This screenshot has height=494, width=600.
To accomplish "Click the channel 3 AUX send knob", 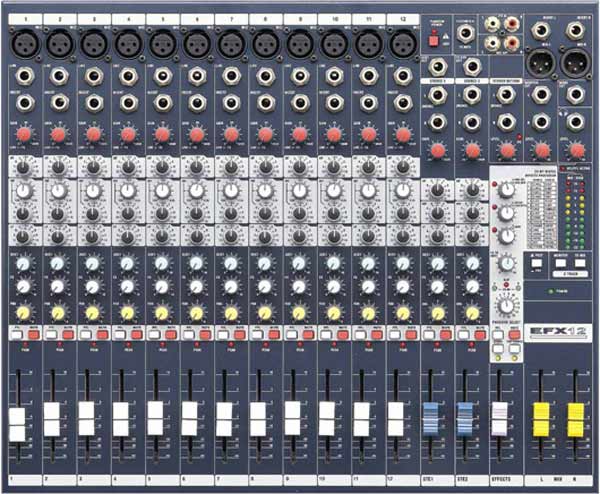I will coord(93,264).
